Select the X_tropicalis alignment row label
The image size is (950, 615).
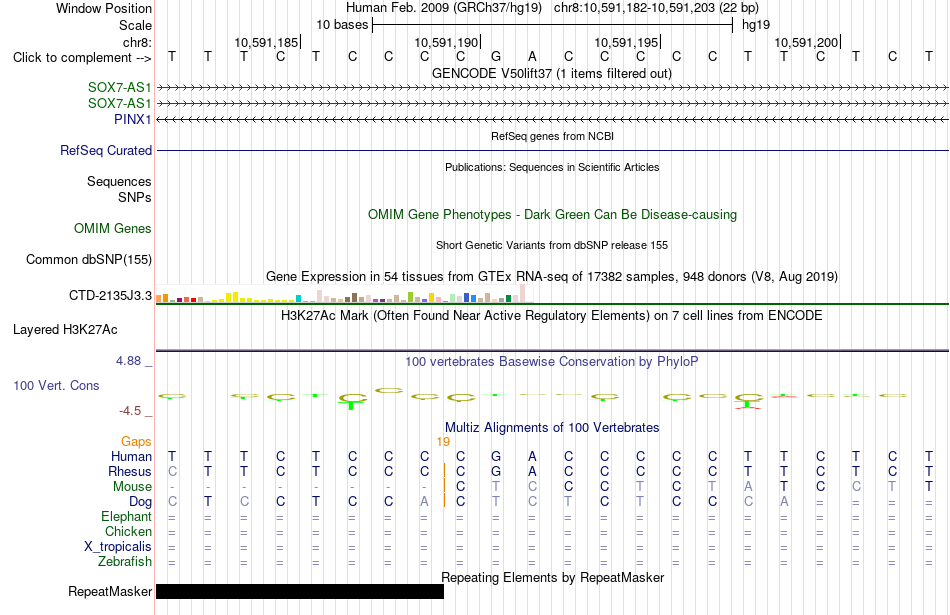(x=118, y=547)
